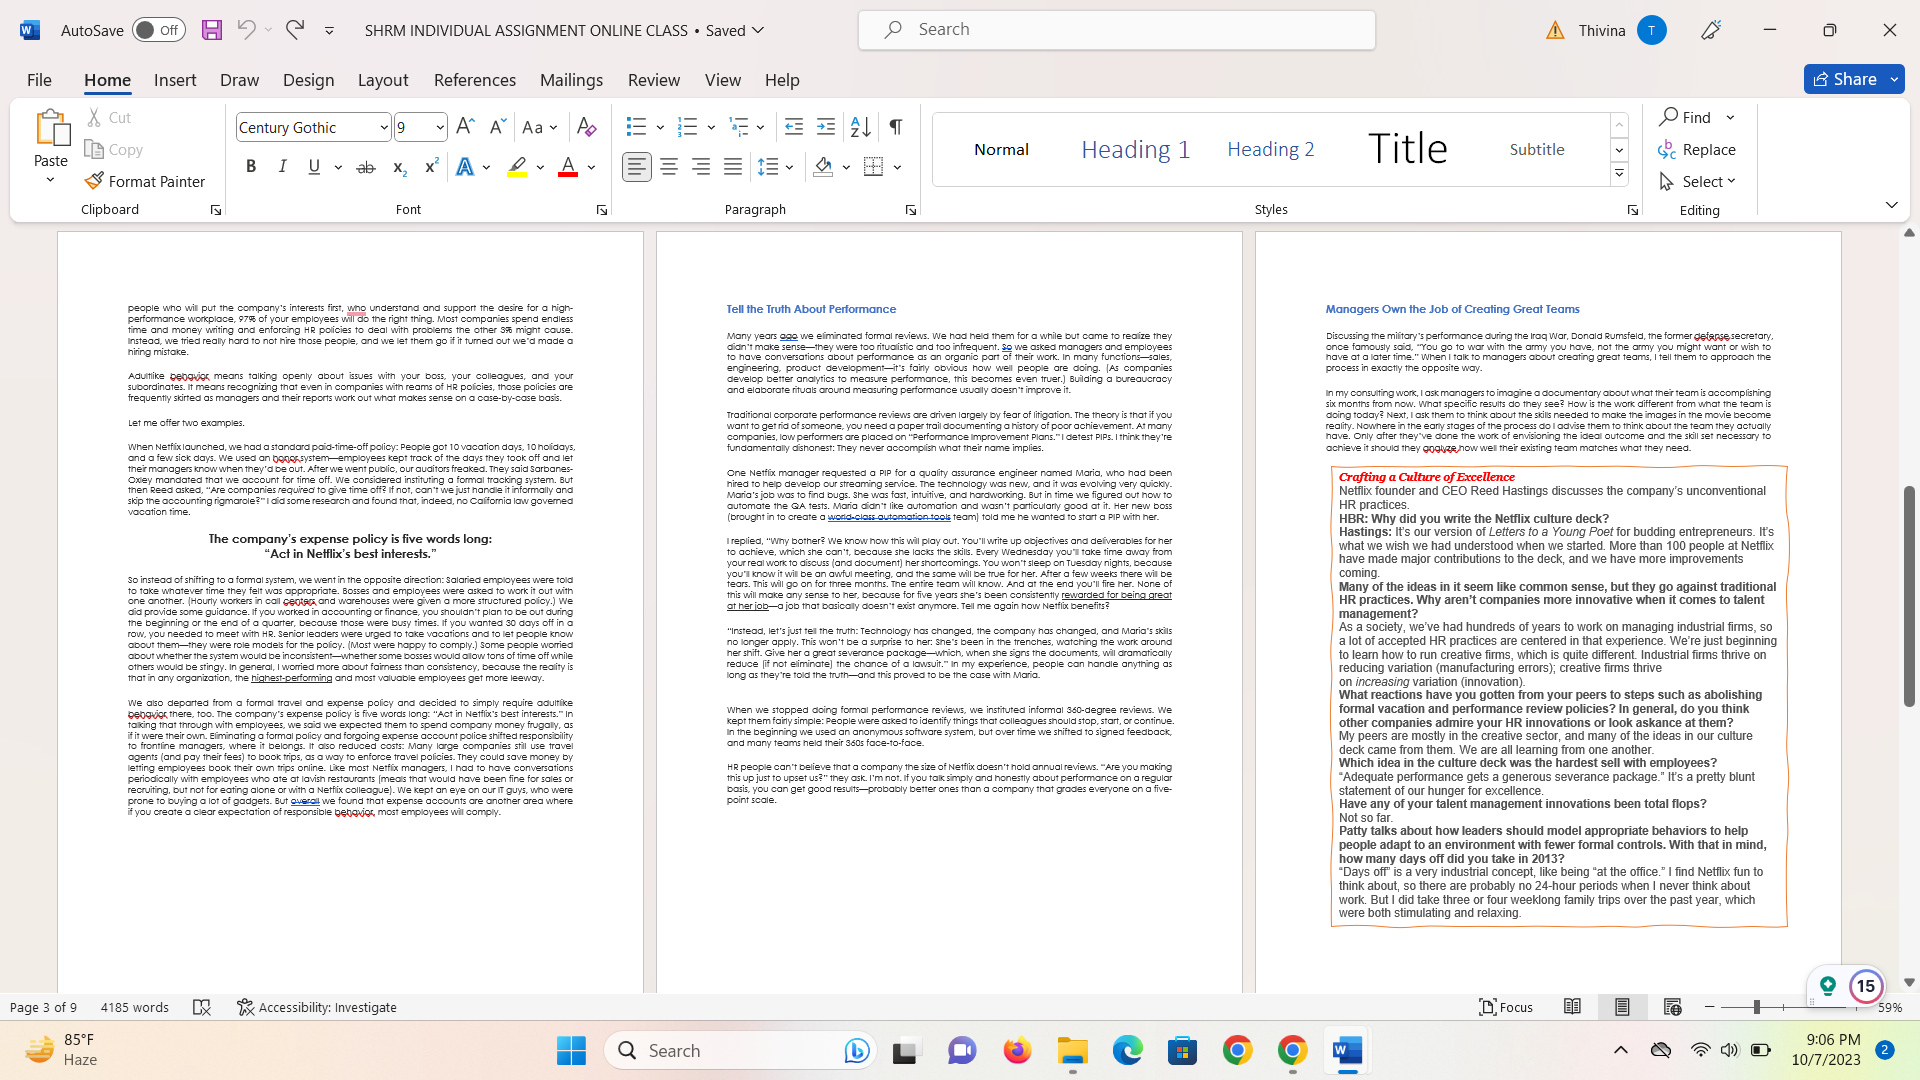Apply red font color swatch

pos(567,167)
